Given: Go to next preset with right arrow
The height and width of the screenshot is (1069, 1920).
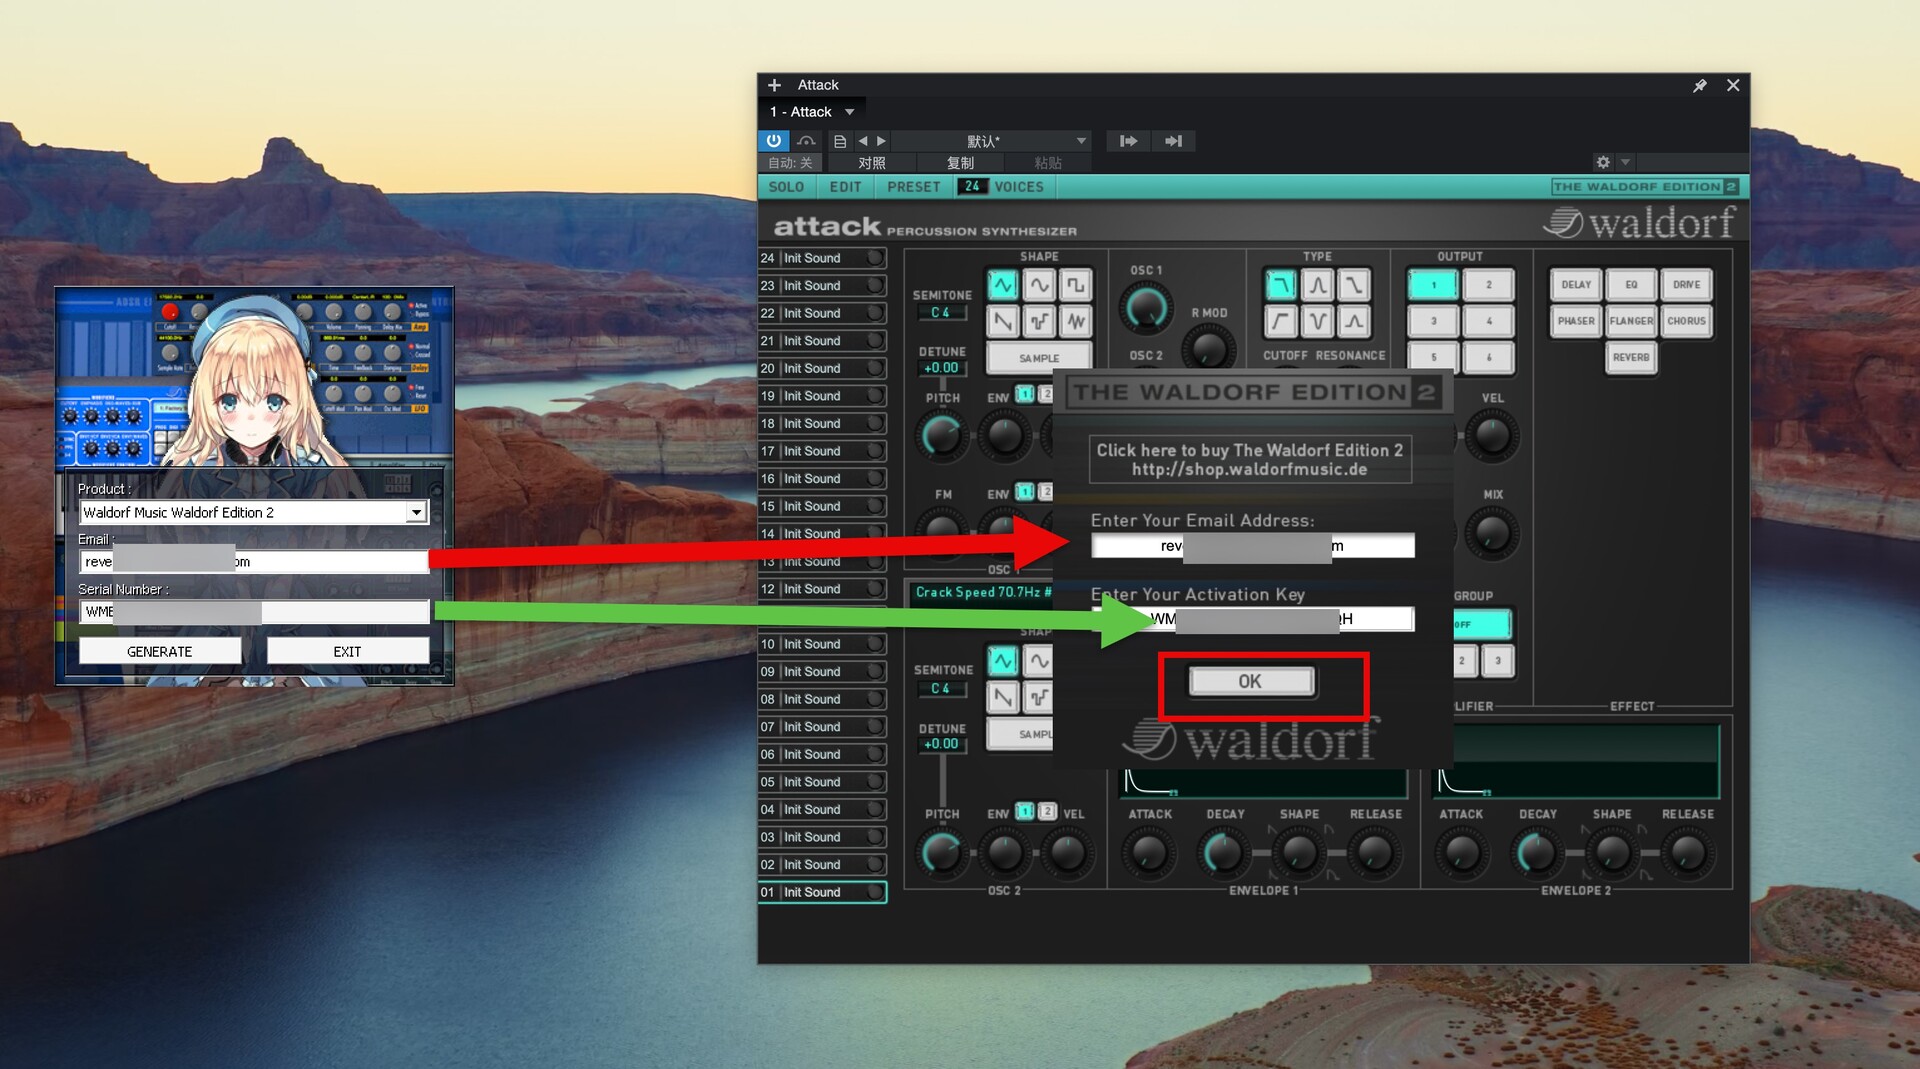Looking at the screenshot, I should [881, 141].
